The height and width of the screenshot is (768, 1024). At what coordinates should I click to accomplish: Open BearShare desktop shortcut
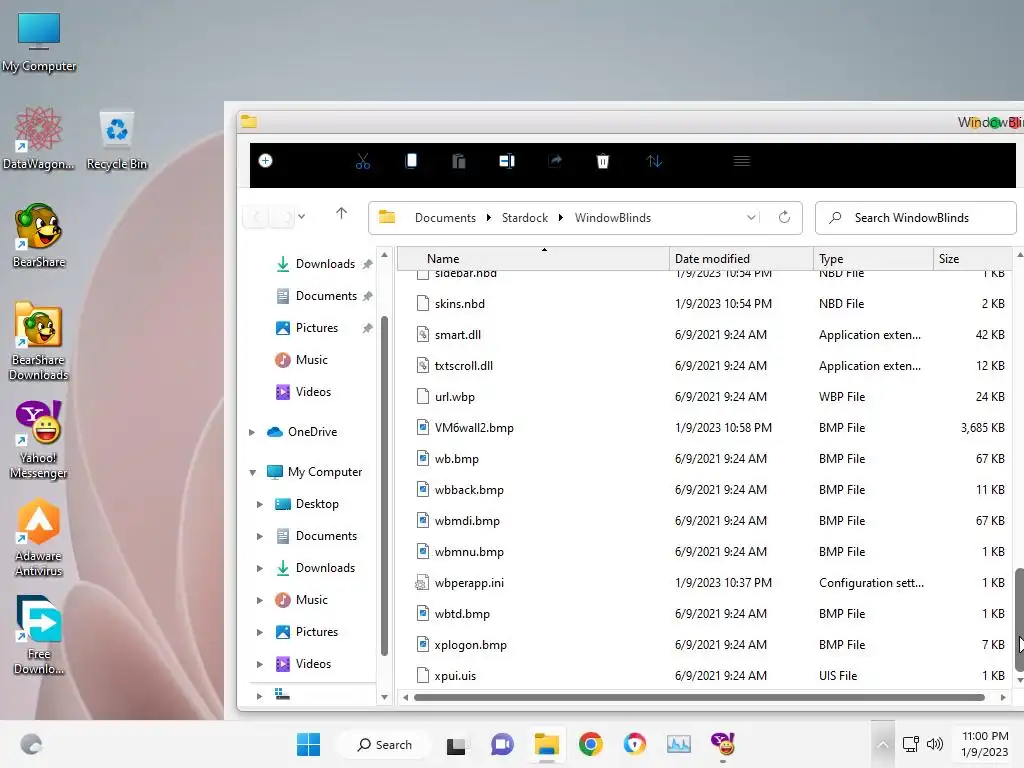[39, 235]
